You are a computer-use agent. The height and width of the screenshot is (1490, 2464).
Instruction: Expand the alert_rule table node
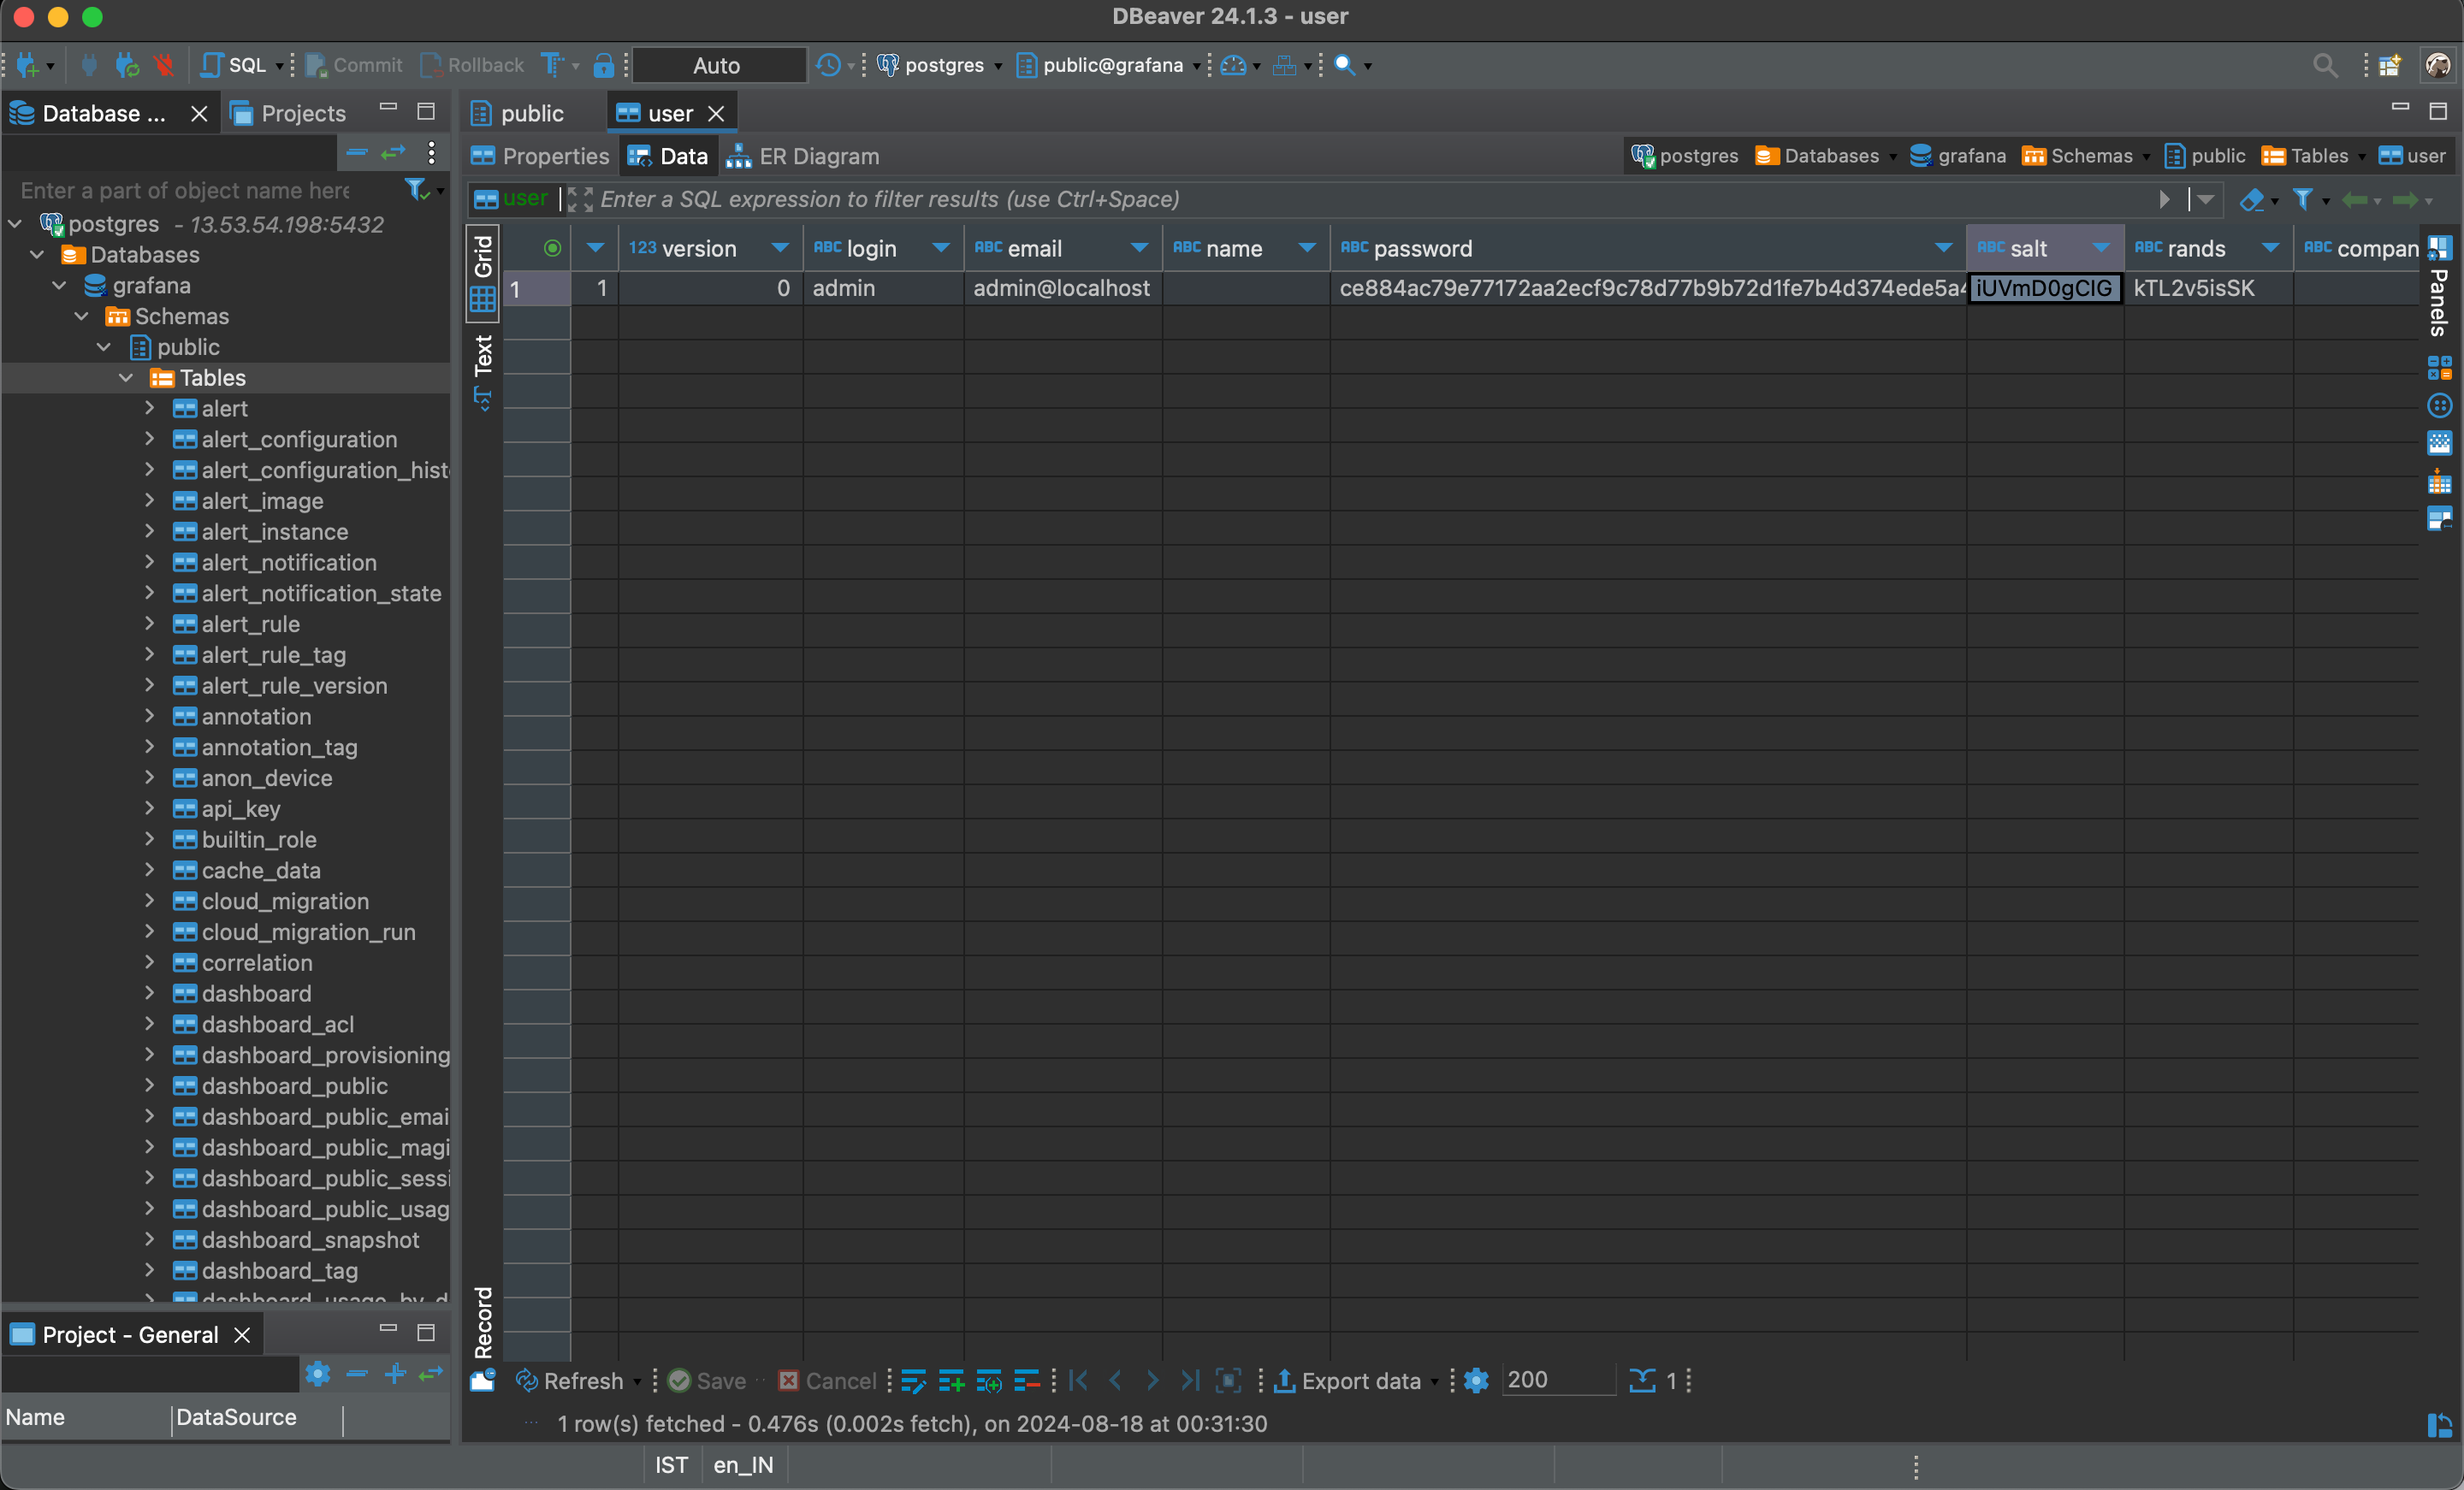149,624
